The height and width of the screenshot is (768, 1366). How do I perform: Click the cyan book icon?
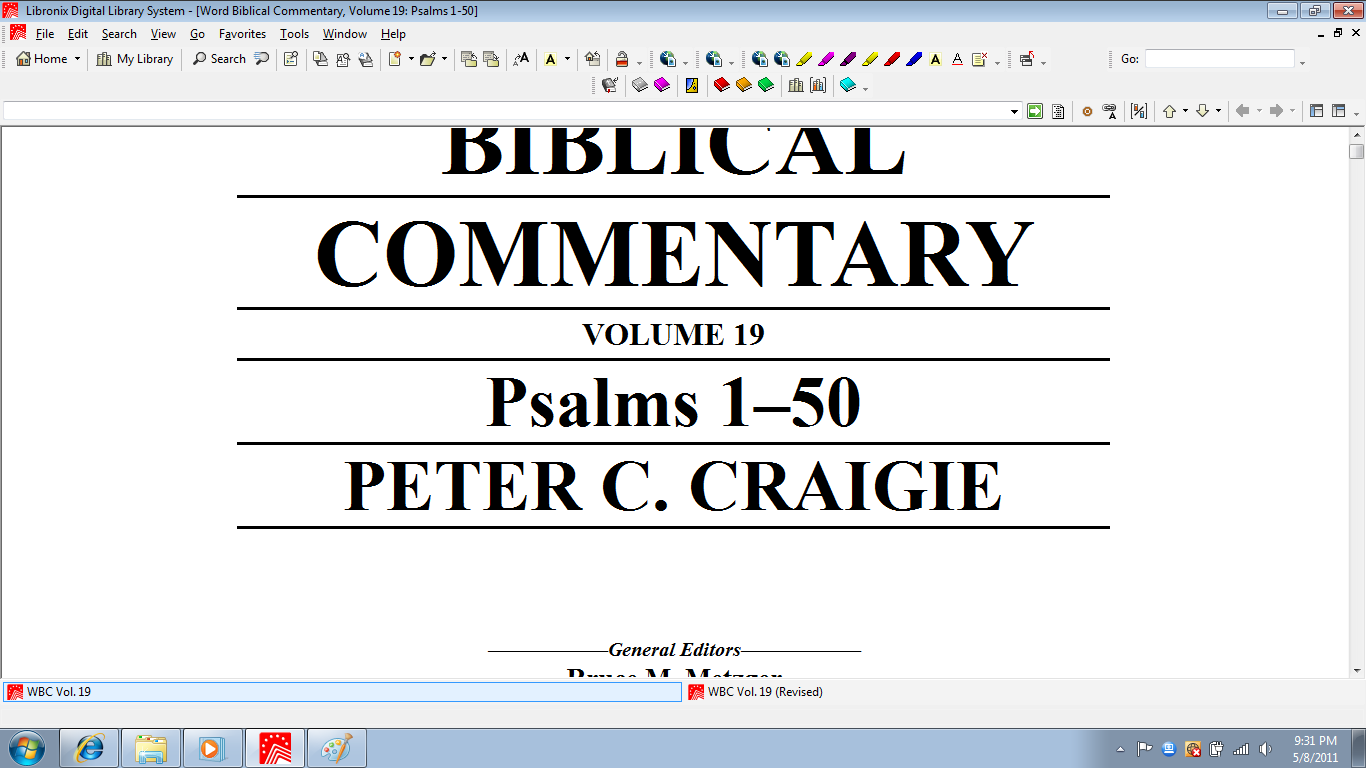click(848, 85)
